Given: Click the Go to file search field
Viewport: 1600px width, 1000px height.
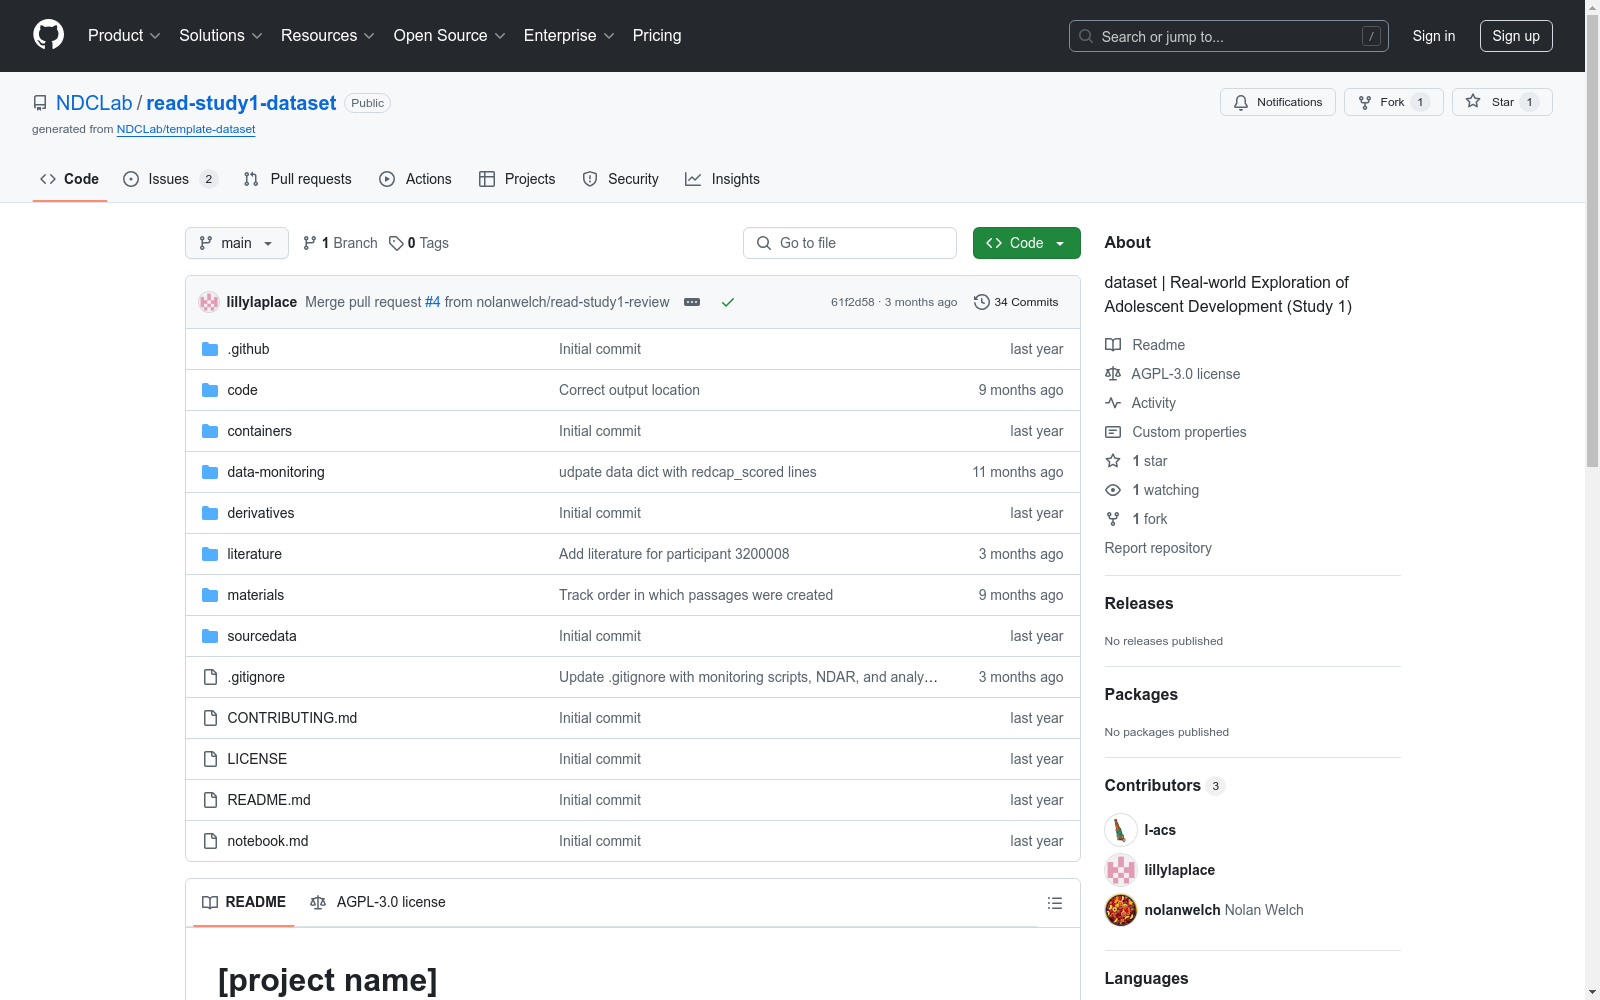Looking at the screenshot, I should tap(849, 243).
